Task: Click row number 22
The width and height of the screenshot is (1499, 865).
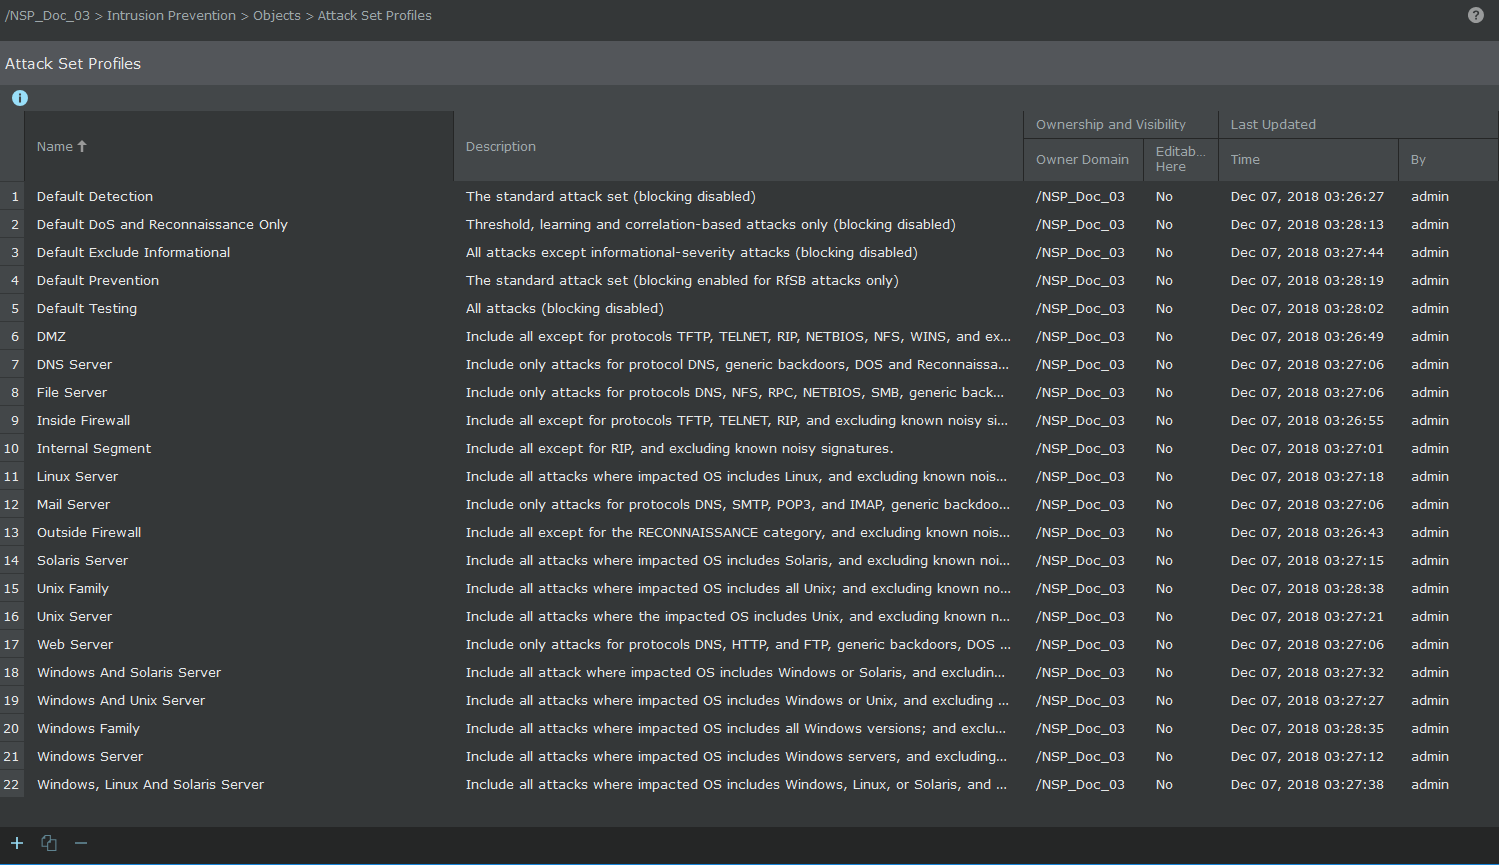Action: [12, 785]
